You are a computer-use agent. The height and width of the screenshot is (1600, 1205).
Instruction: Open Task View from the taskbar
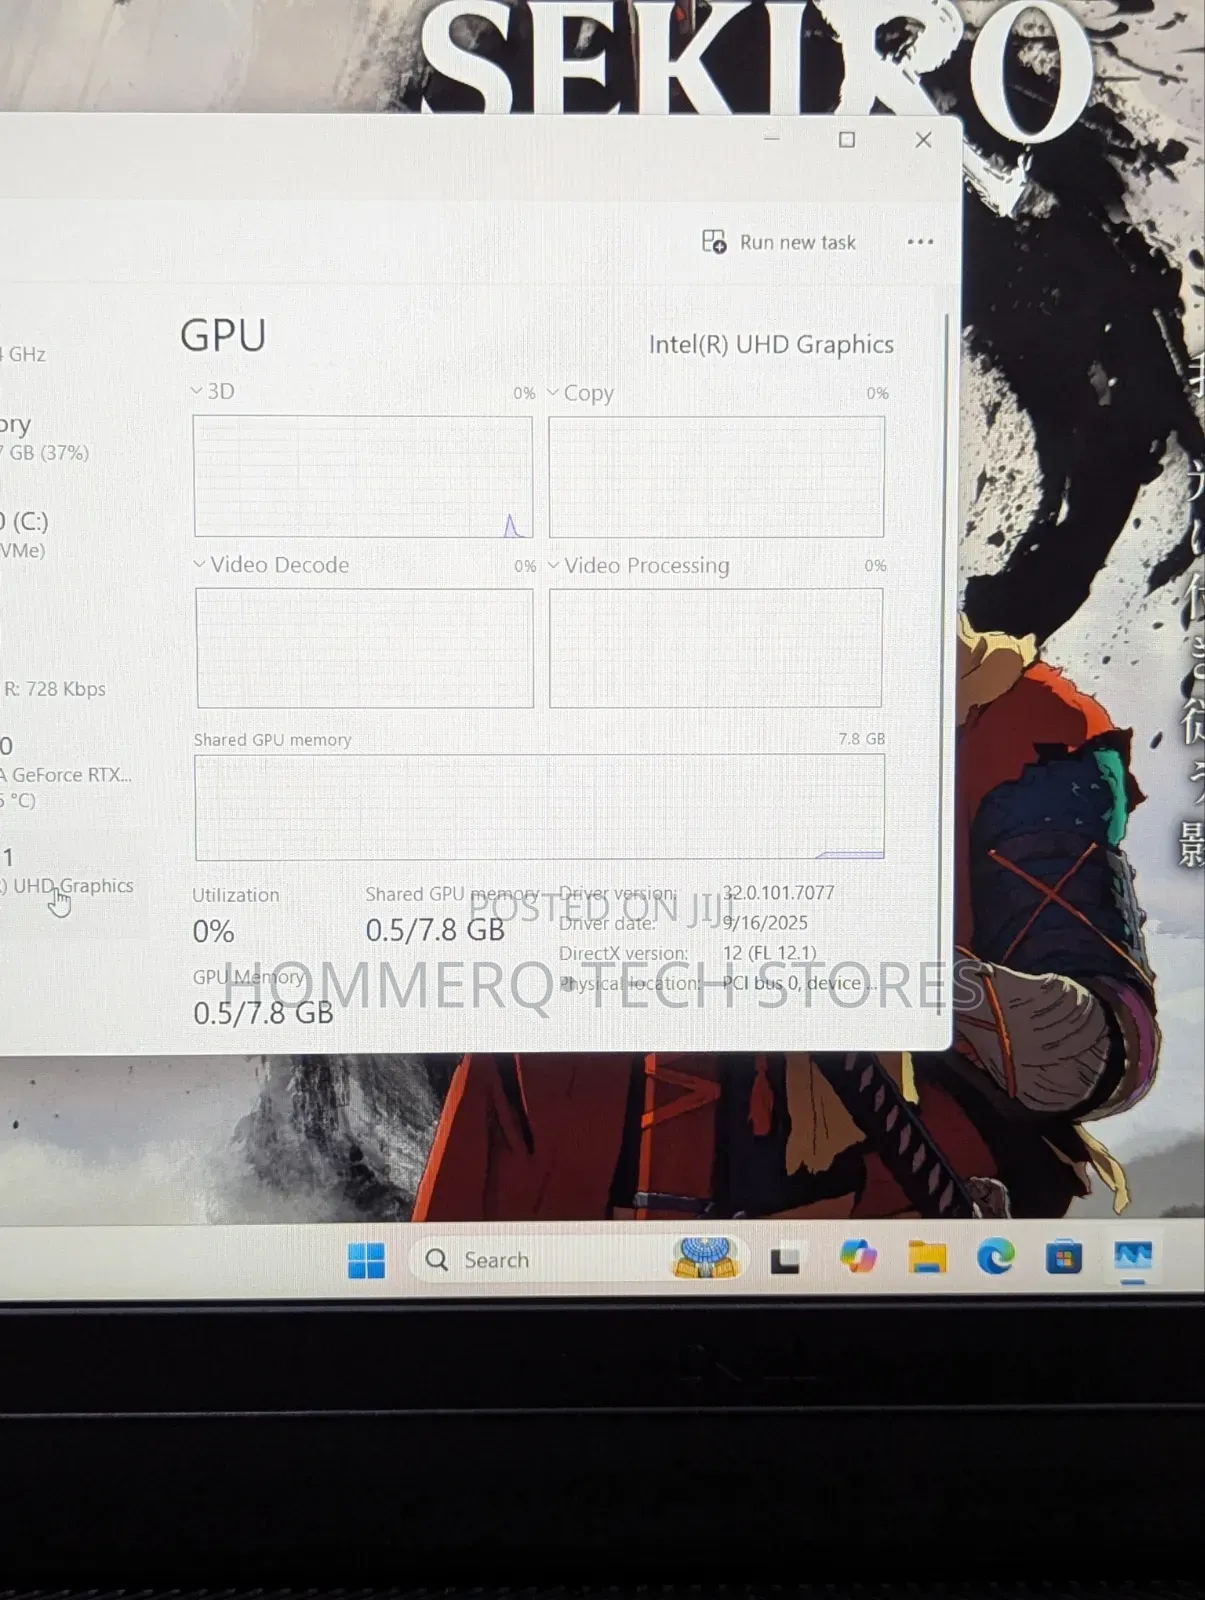pos(785,1260)
